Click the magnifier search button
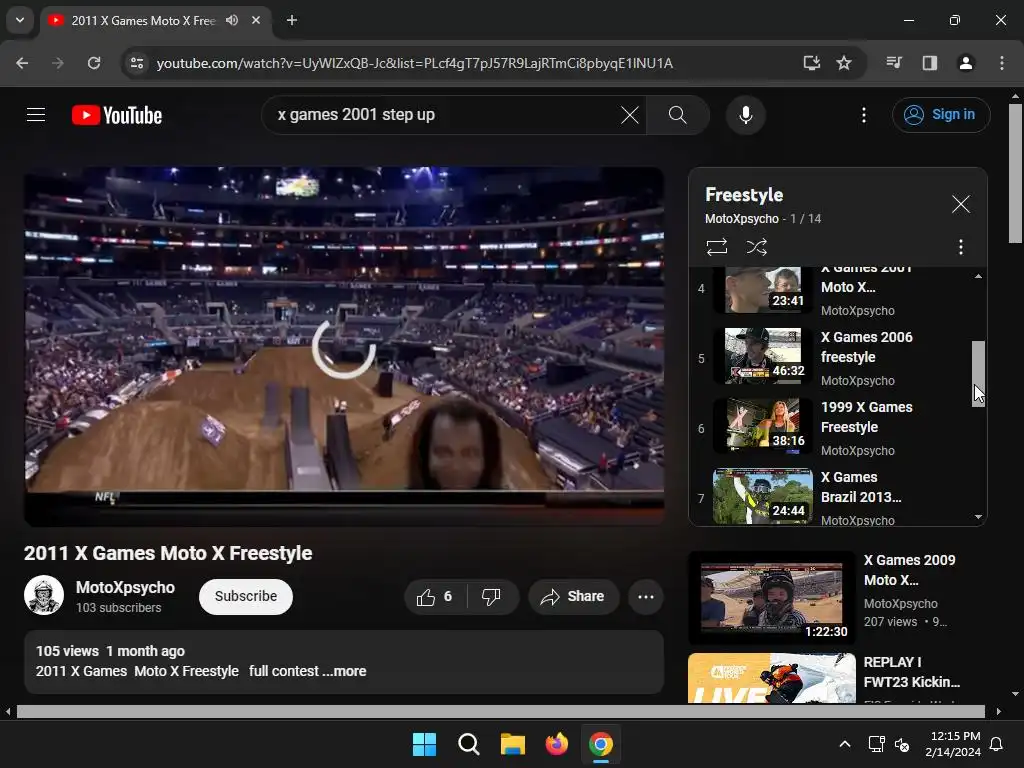 [x=677, y=115]
